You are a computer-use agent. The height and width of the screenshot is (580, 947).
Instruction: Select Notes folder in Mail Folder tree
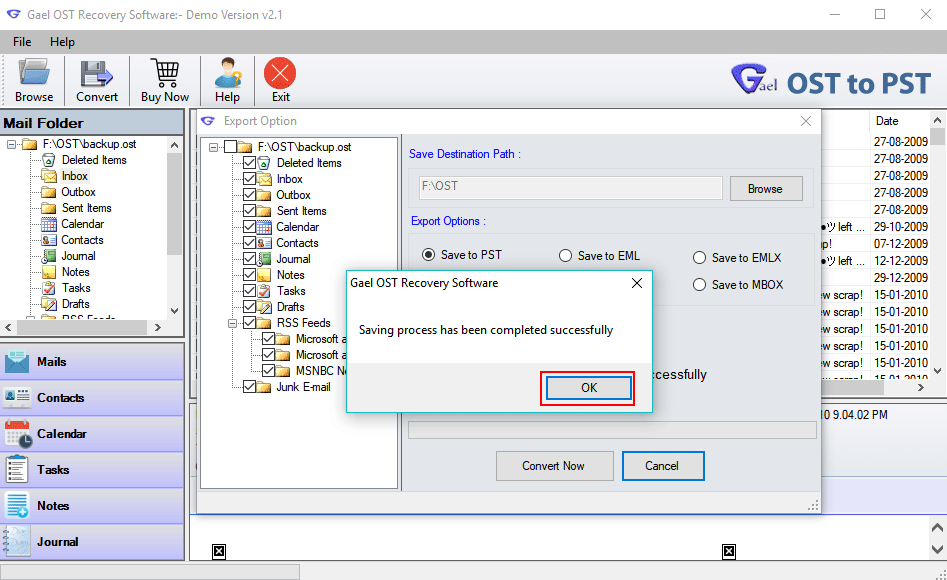click(75, 272)
